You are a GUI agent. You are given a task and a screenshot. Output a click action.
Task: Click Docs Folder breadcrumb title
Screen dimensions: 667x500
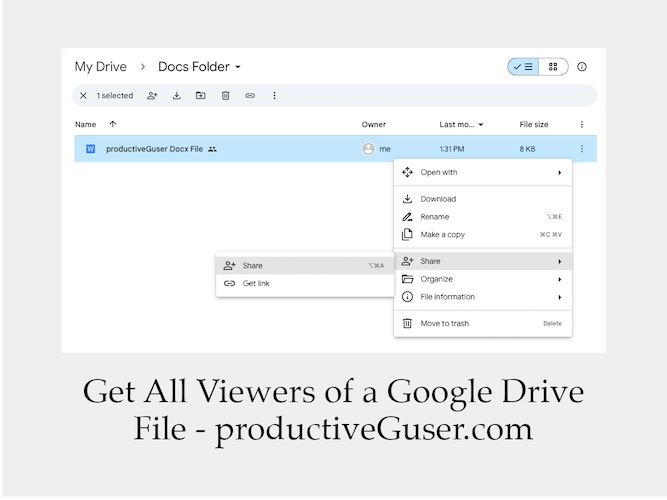[x=194, y=67]
